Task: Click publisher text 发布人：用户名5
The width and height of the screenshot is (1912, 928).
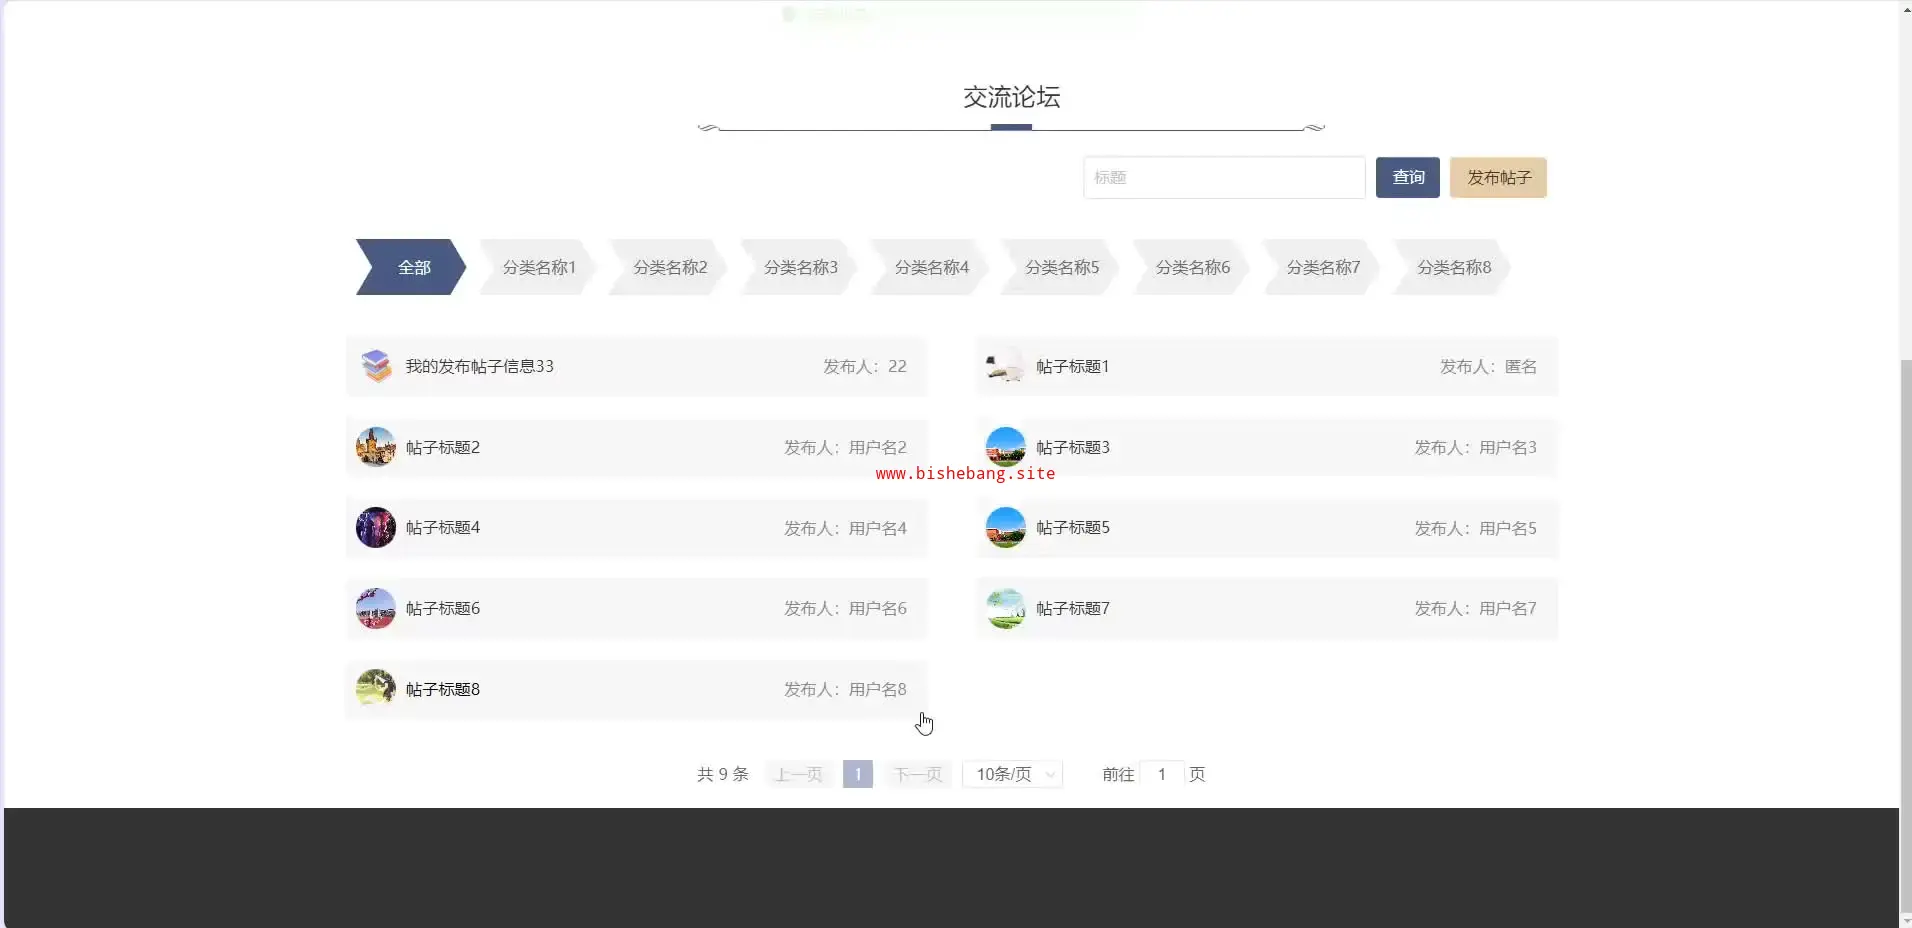Action: tap(1475, 528)
